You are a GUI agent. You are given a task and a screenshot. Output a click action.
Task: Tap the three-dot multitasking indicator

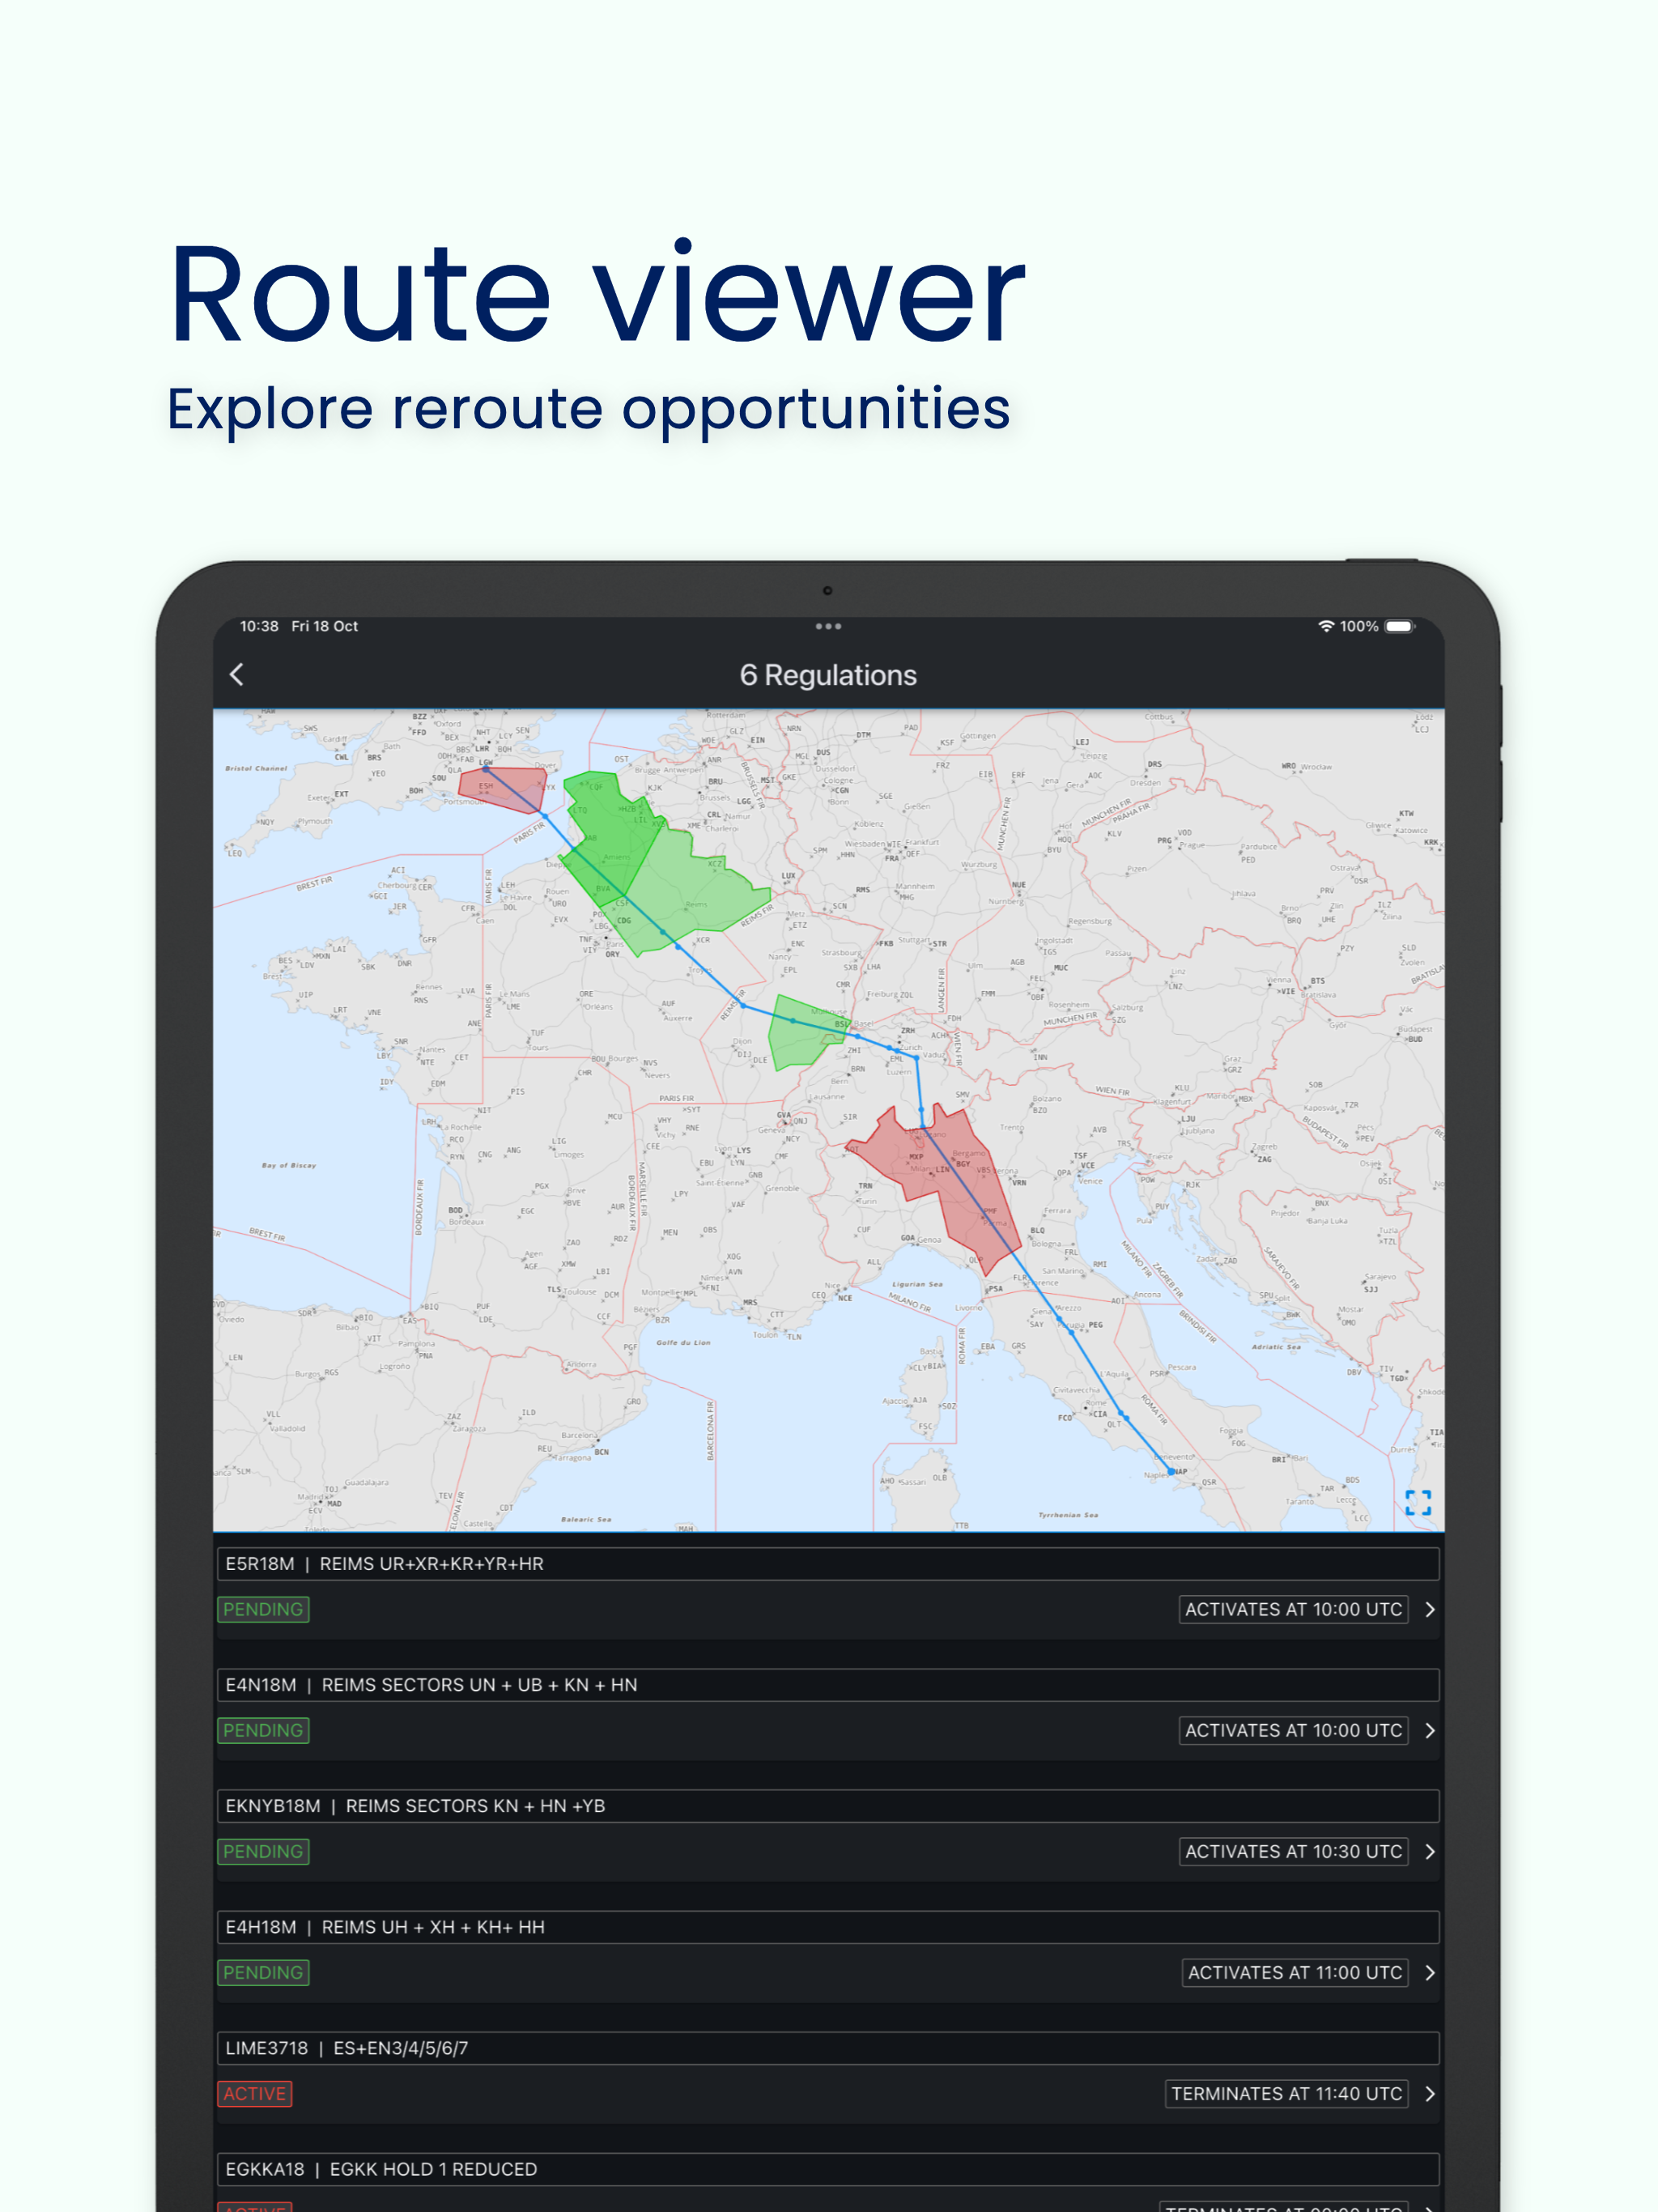click(828, 627)
